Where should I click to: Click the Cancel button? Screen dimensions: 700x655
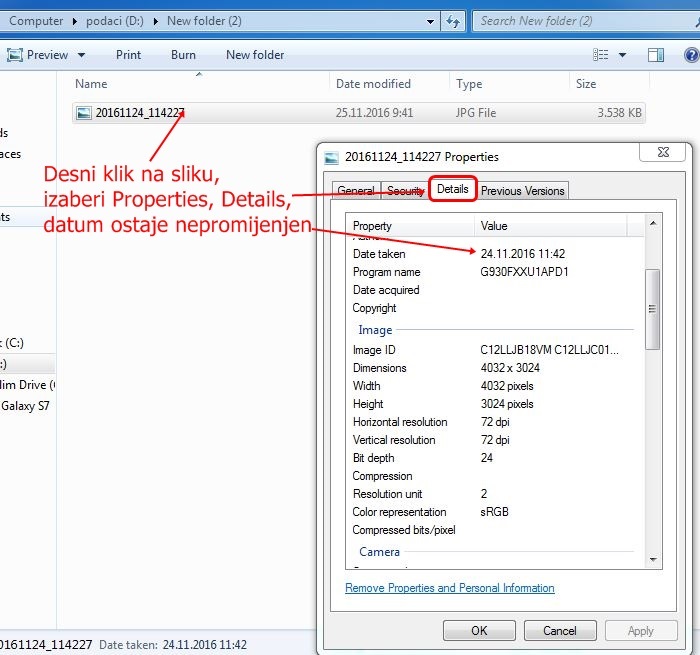point(560,630)
